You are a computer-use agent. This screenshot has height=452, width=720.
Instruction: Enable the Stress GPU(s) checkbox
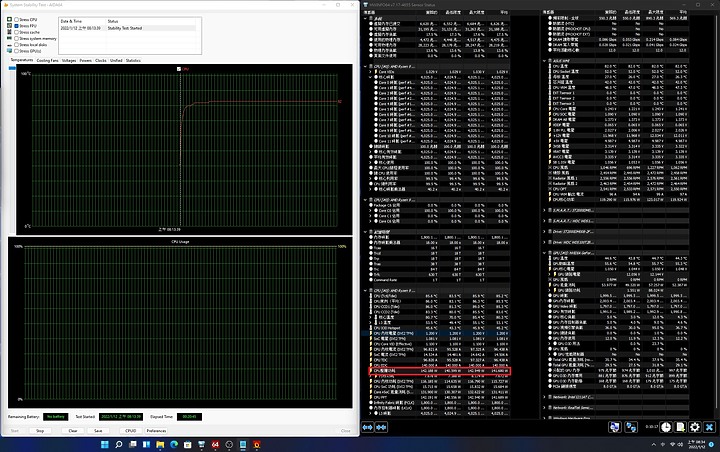17,51
